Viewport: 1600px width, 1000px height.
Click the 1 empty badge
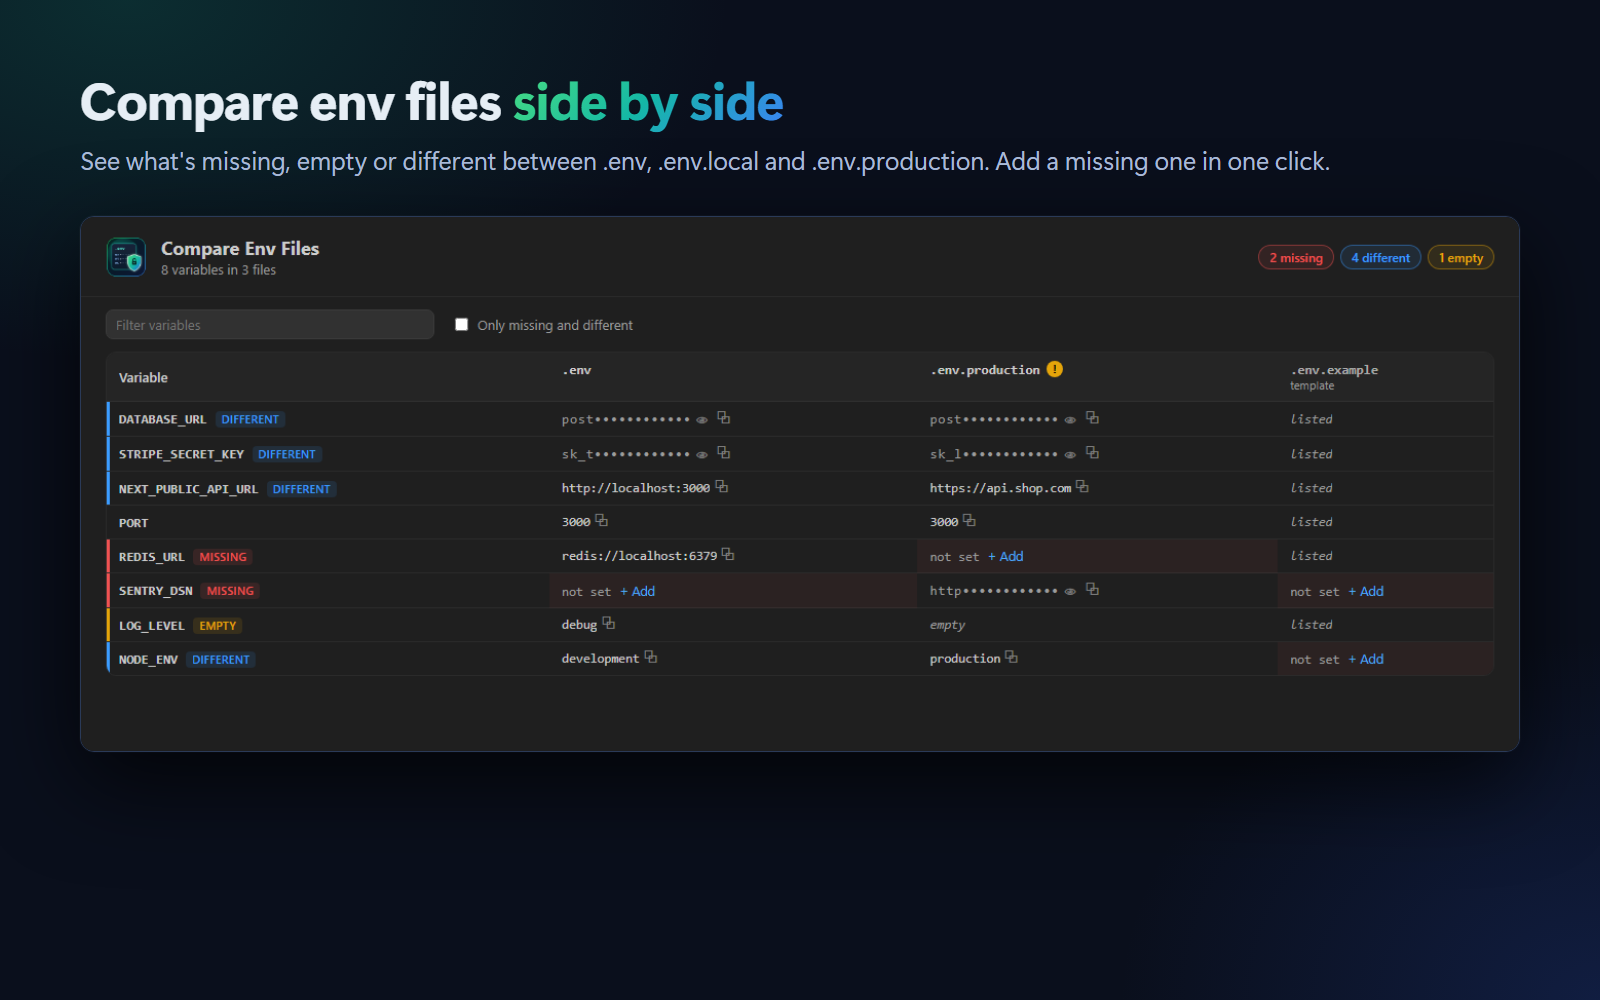pyautogui.click(x=1461, y=258)
